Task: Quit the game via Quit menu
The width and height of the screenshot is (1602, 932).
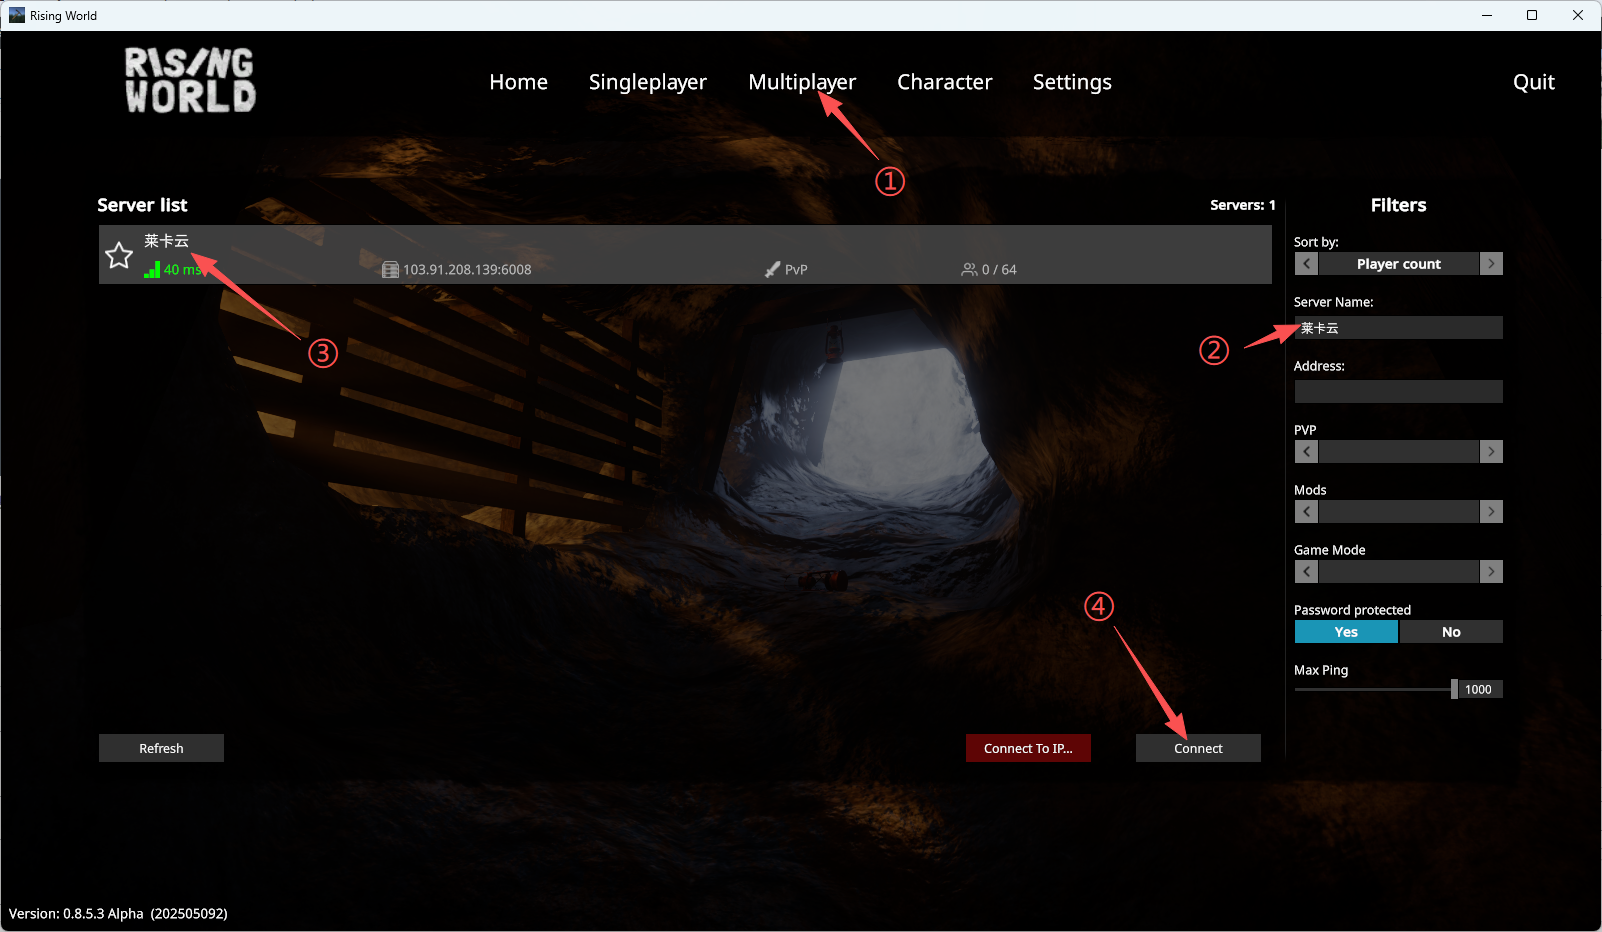Action: (x=1534, y=82)
